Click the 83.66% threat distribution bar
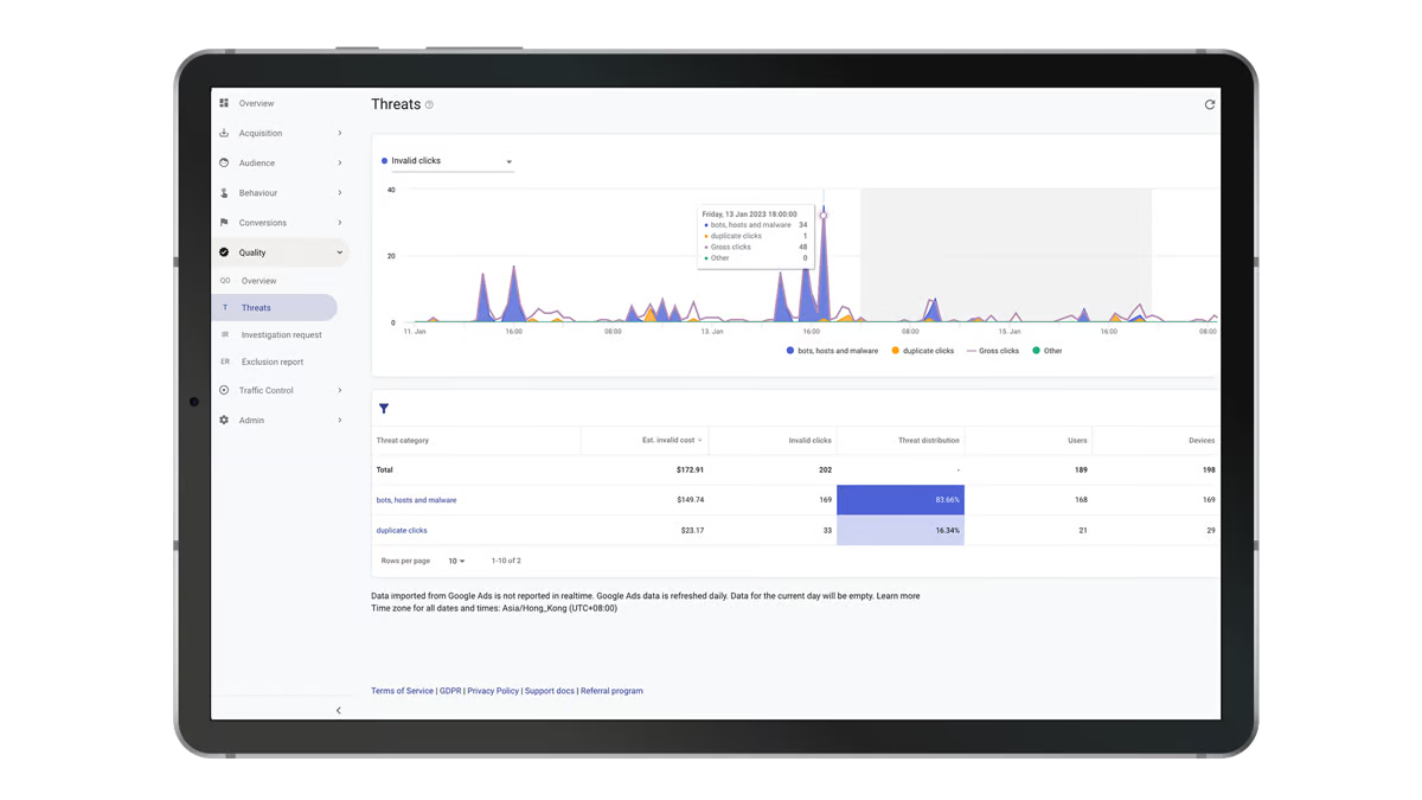Image resolution: width=1422 pixels, height=800 pixels. click(900, 500)
